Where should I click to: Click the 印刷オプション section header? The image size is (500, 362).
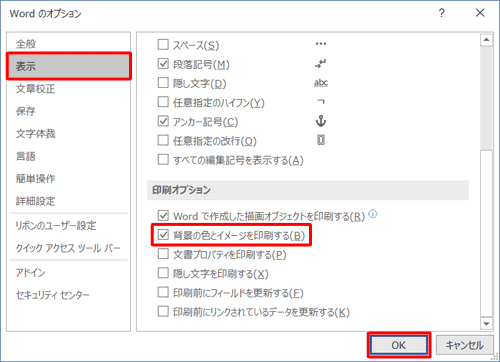(x=308, y=190)
